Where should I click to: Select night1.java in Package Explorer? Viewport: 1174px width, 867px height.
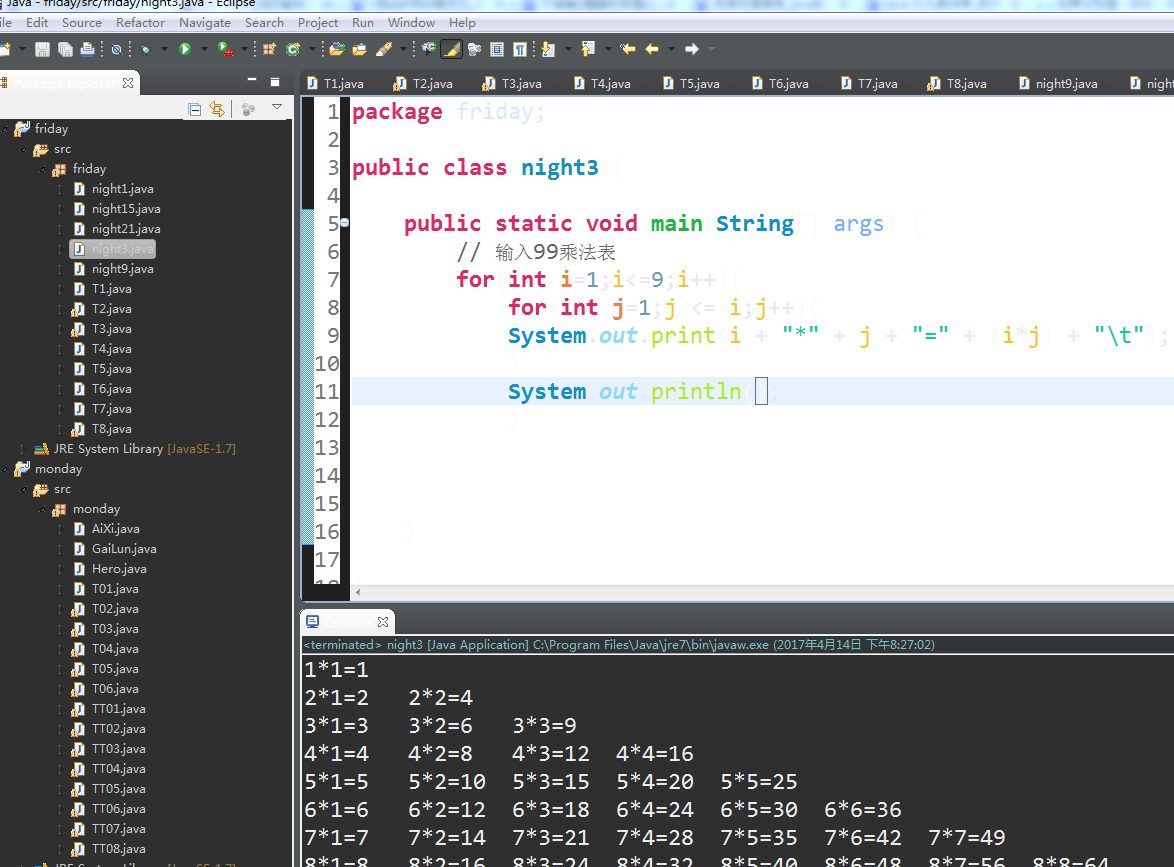click(x=113, y=189)
